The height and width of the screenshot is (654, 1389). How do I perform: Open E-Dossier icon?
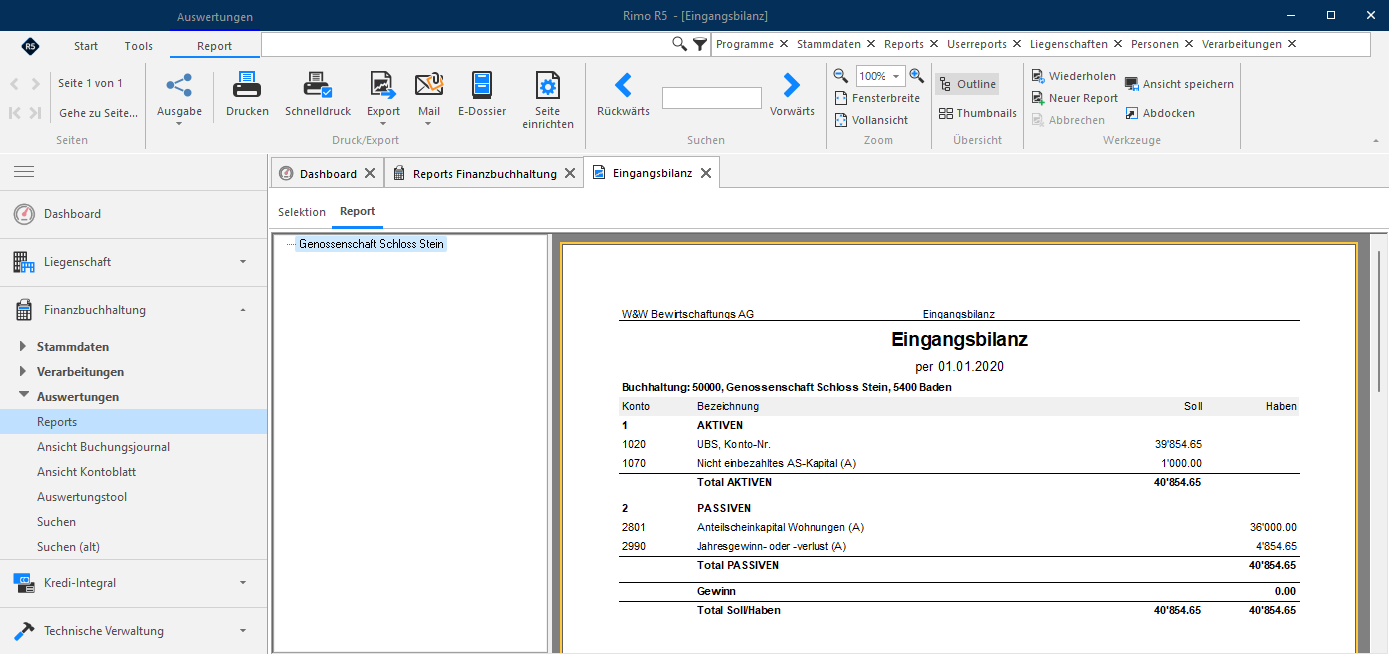[x=482, y=86]
